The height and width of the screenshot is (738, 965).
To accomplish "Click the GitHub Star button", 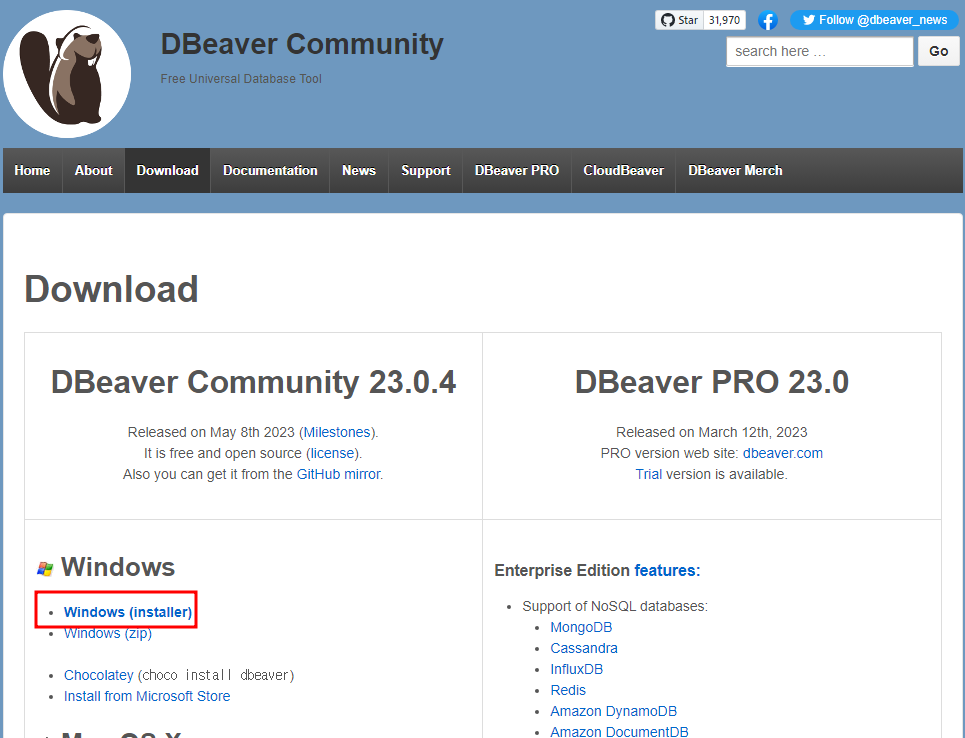I will pyautogui.click(x=679, y=20).
